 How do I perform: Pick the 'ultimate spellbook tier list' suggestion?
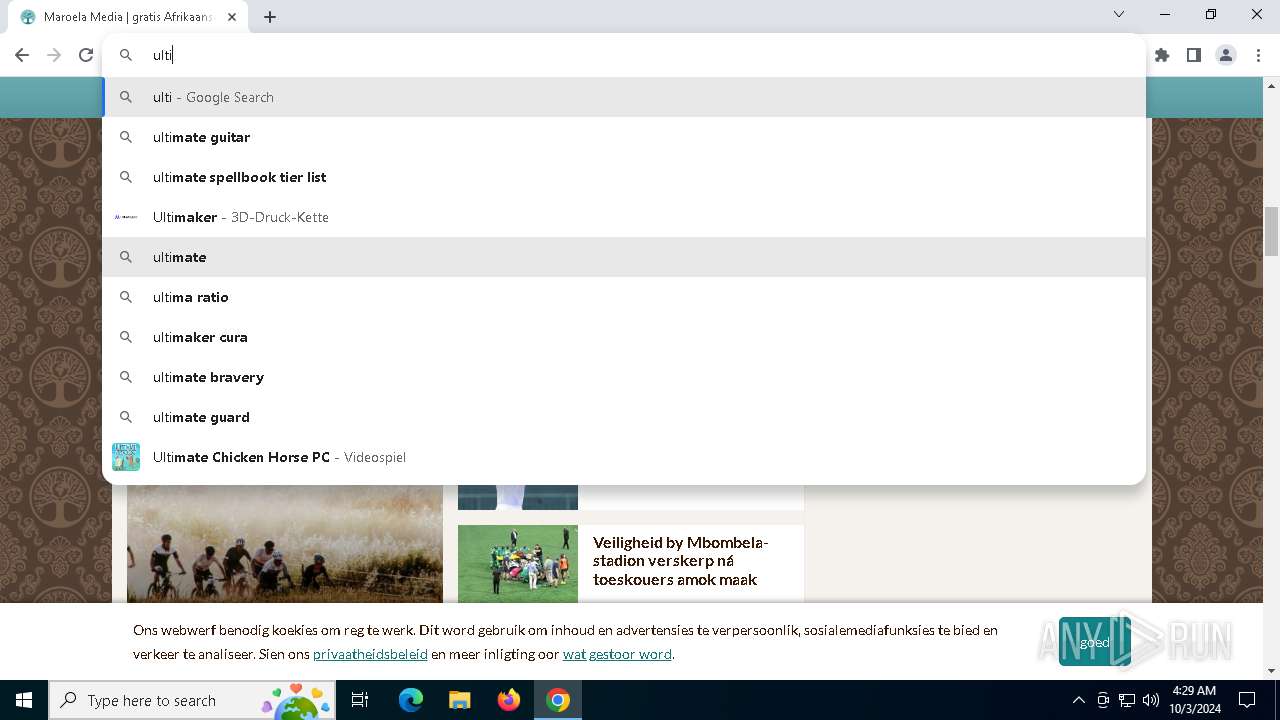[x=624, y=177]
